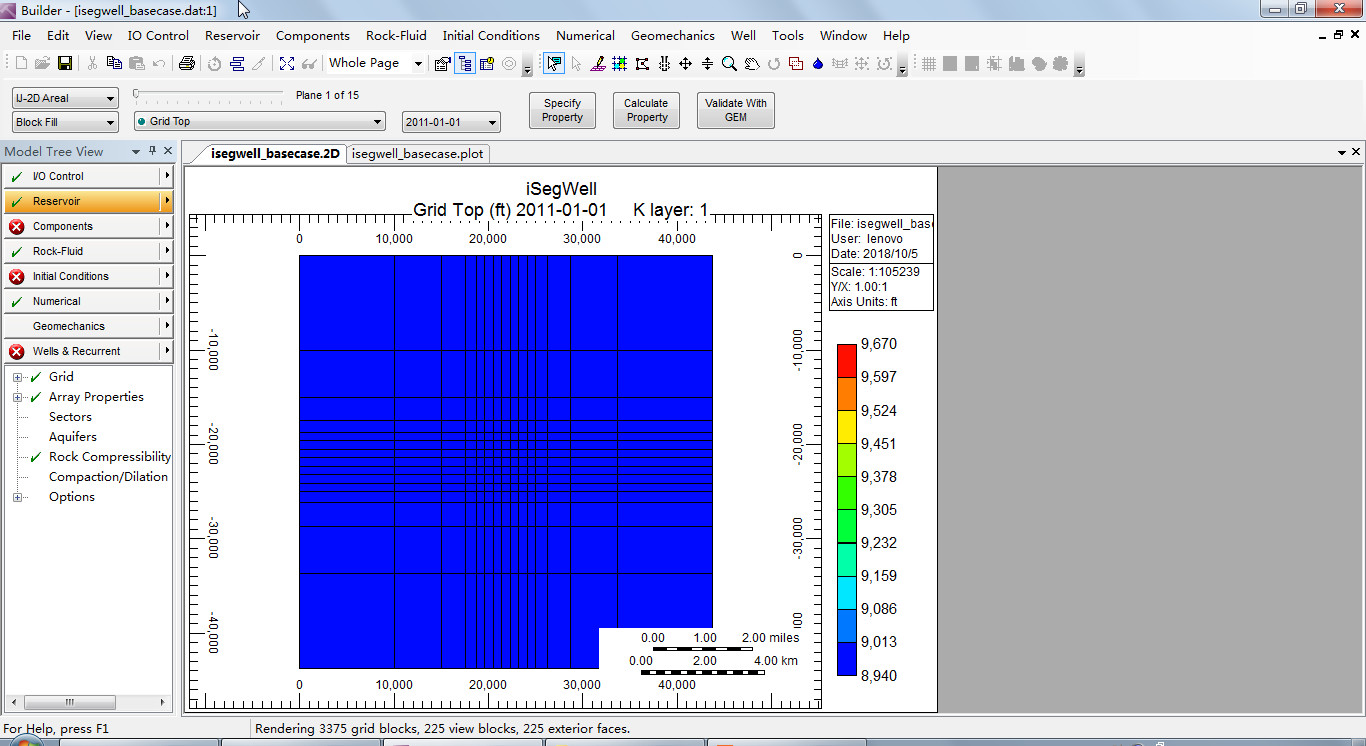This screenshot has height=746, width=1366.
Task: Pin the Model Tree View panel
Action: pyautogui.click(x=152, y=151)
